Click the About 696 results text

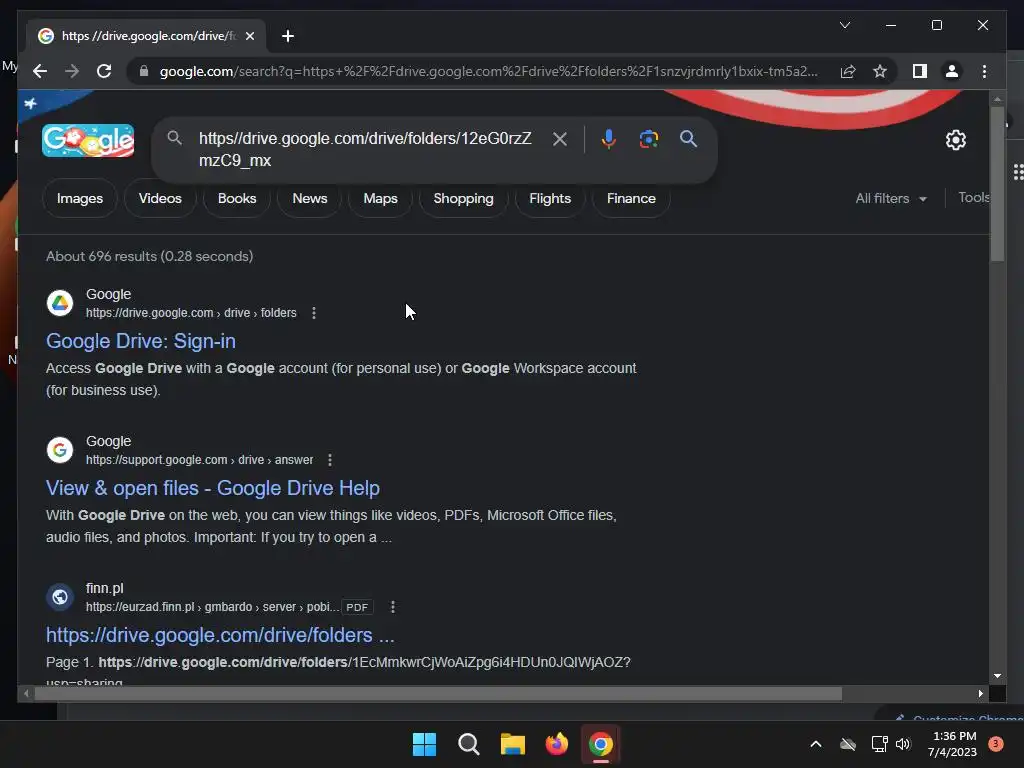tap(150, 257)
